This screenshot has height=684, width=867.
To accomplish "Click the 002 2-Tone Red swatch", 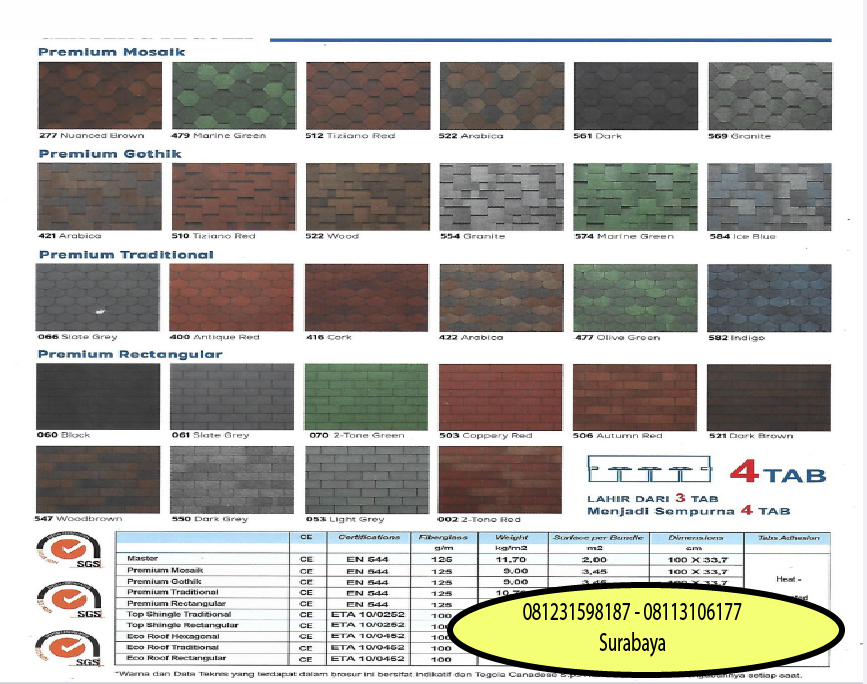I will click(500, 480).
